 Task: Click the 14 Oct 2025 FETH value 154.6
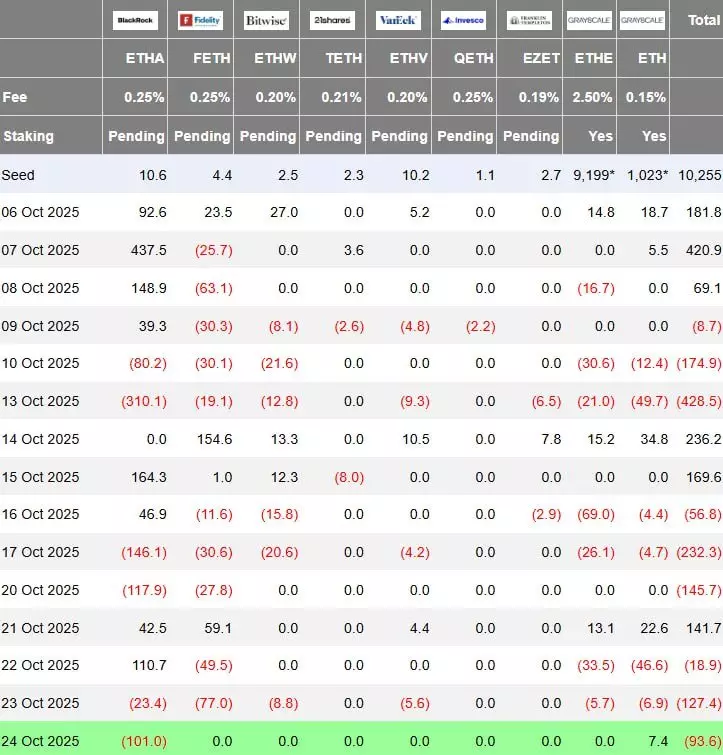tap(214, 439)
